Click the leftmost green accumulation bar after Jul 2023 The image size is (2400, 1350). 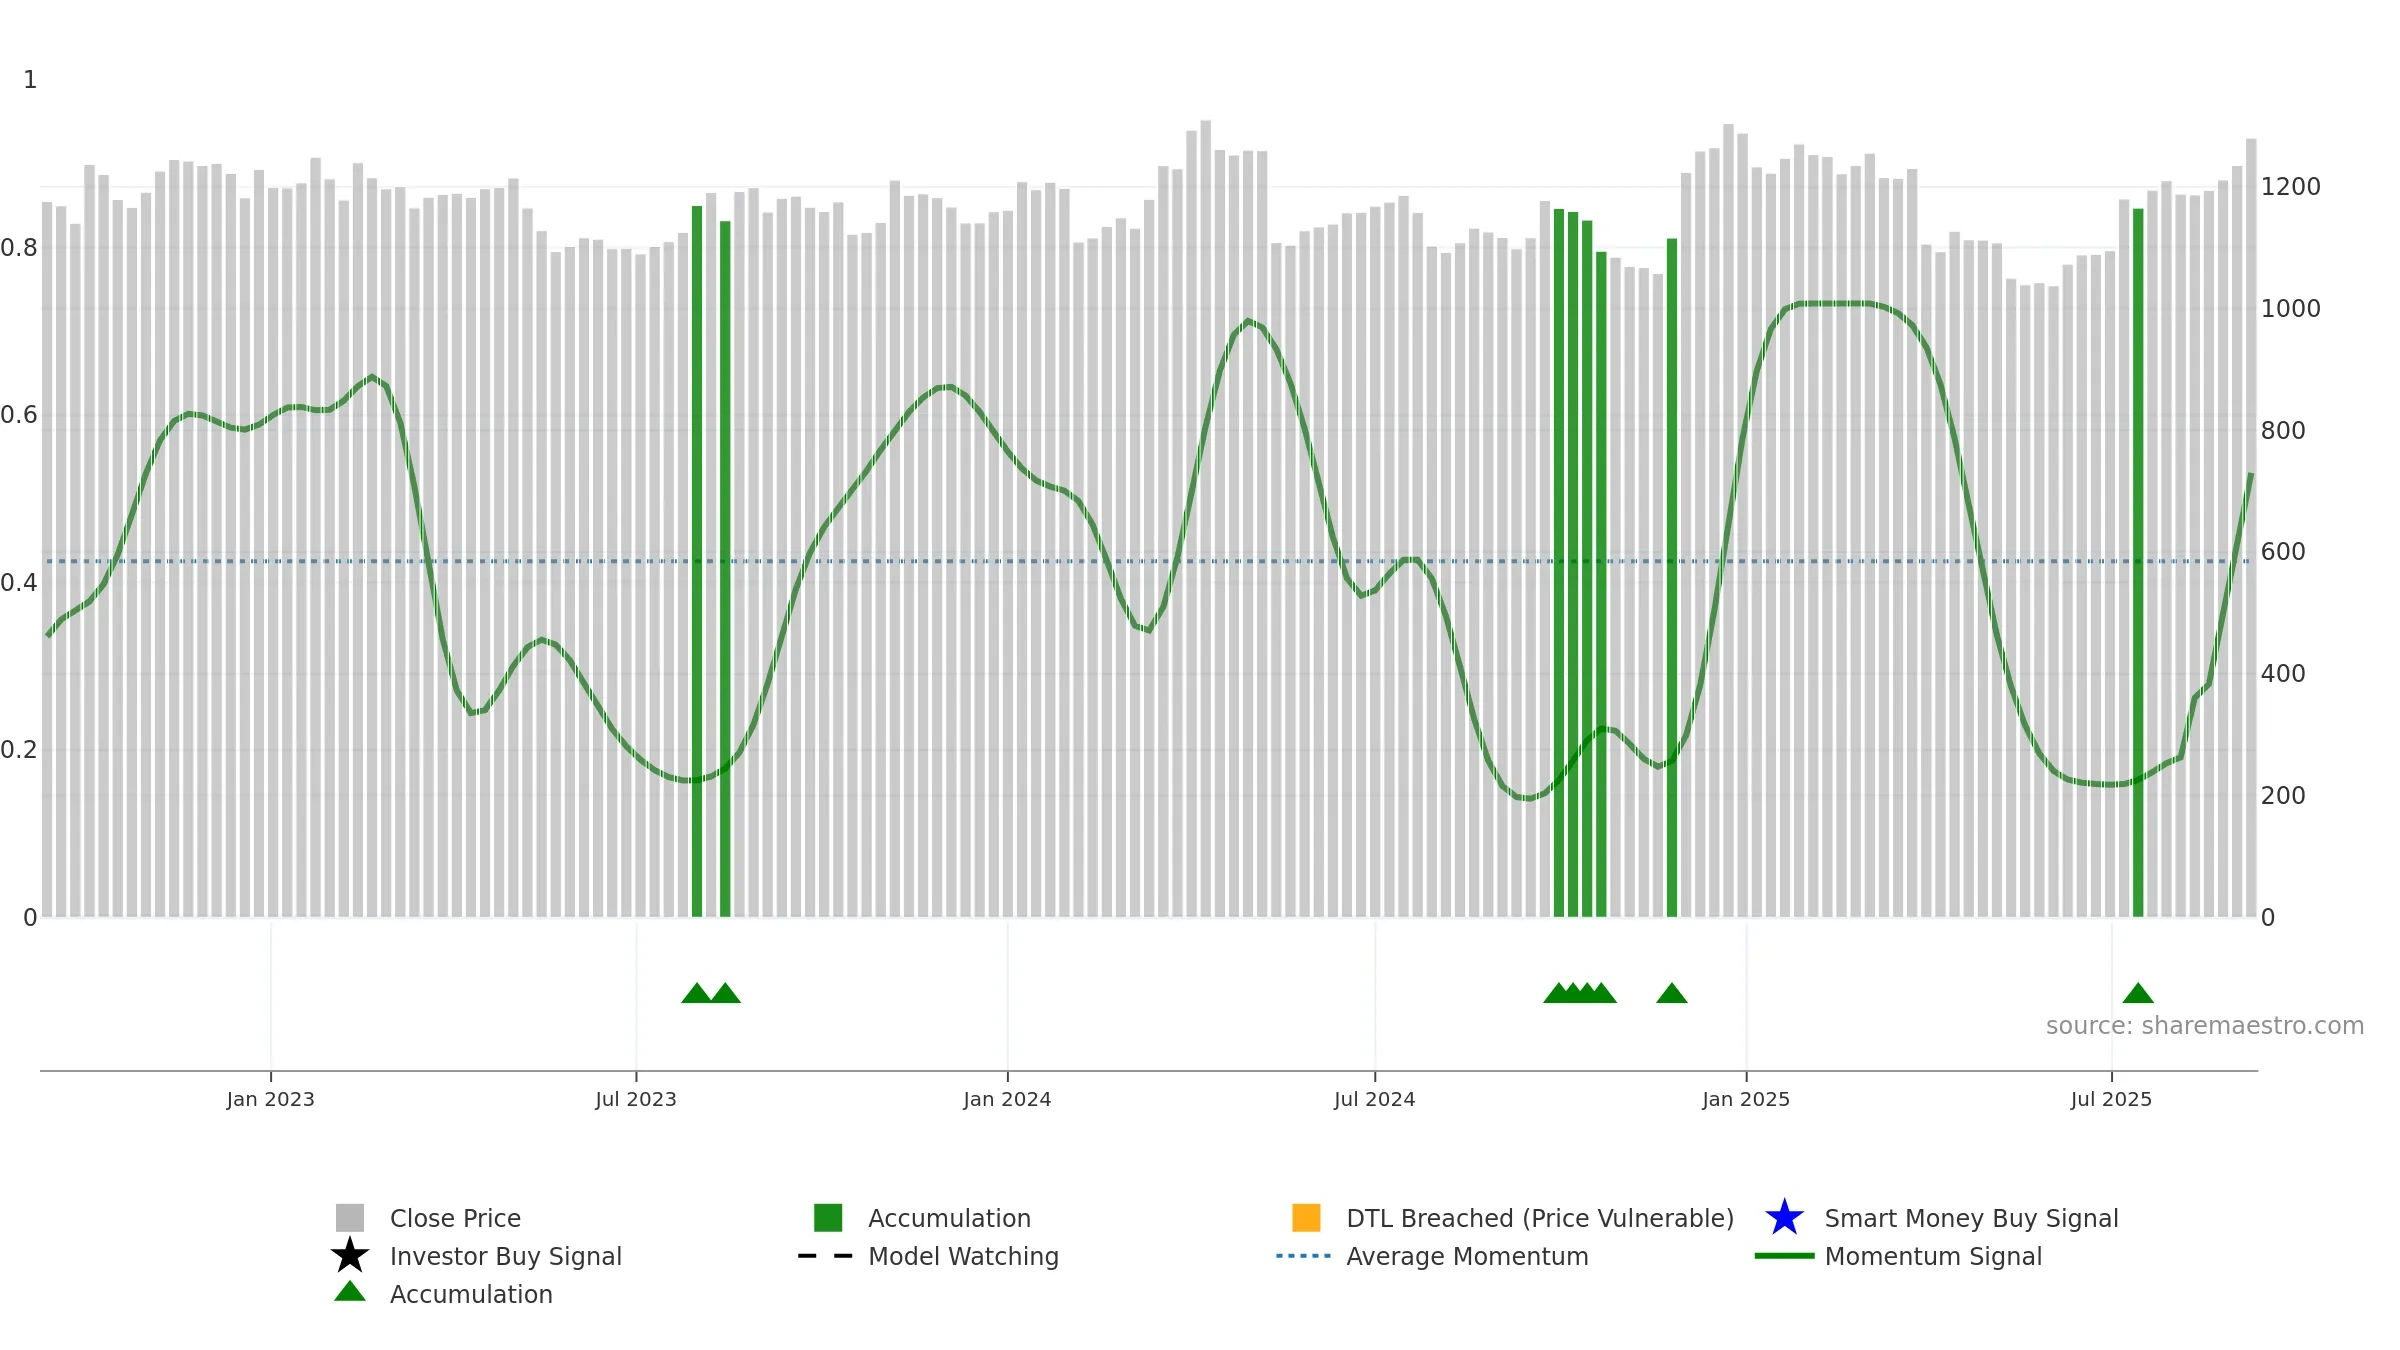point(697,562)
